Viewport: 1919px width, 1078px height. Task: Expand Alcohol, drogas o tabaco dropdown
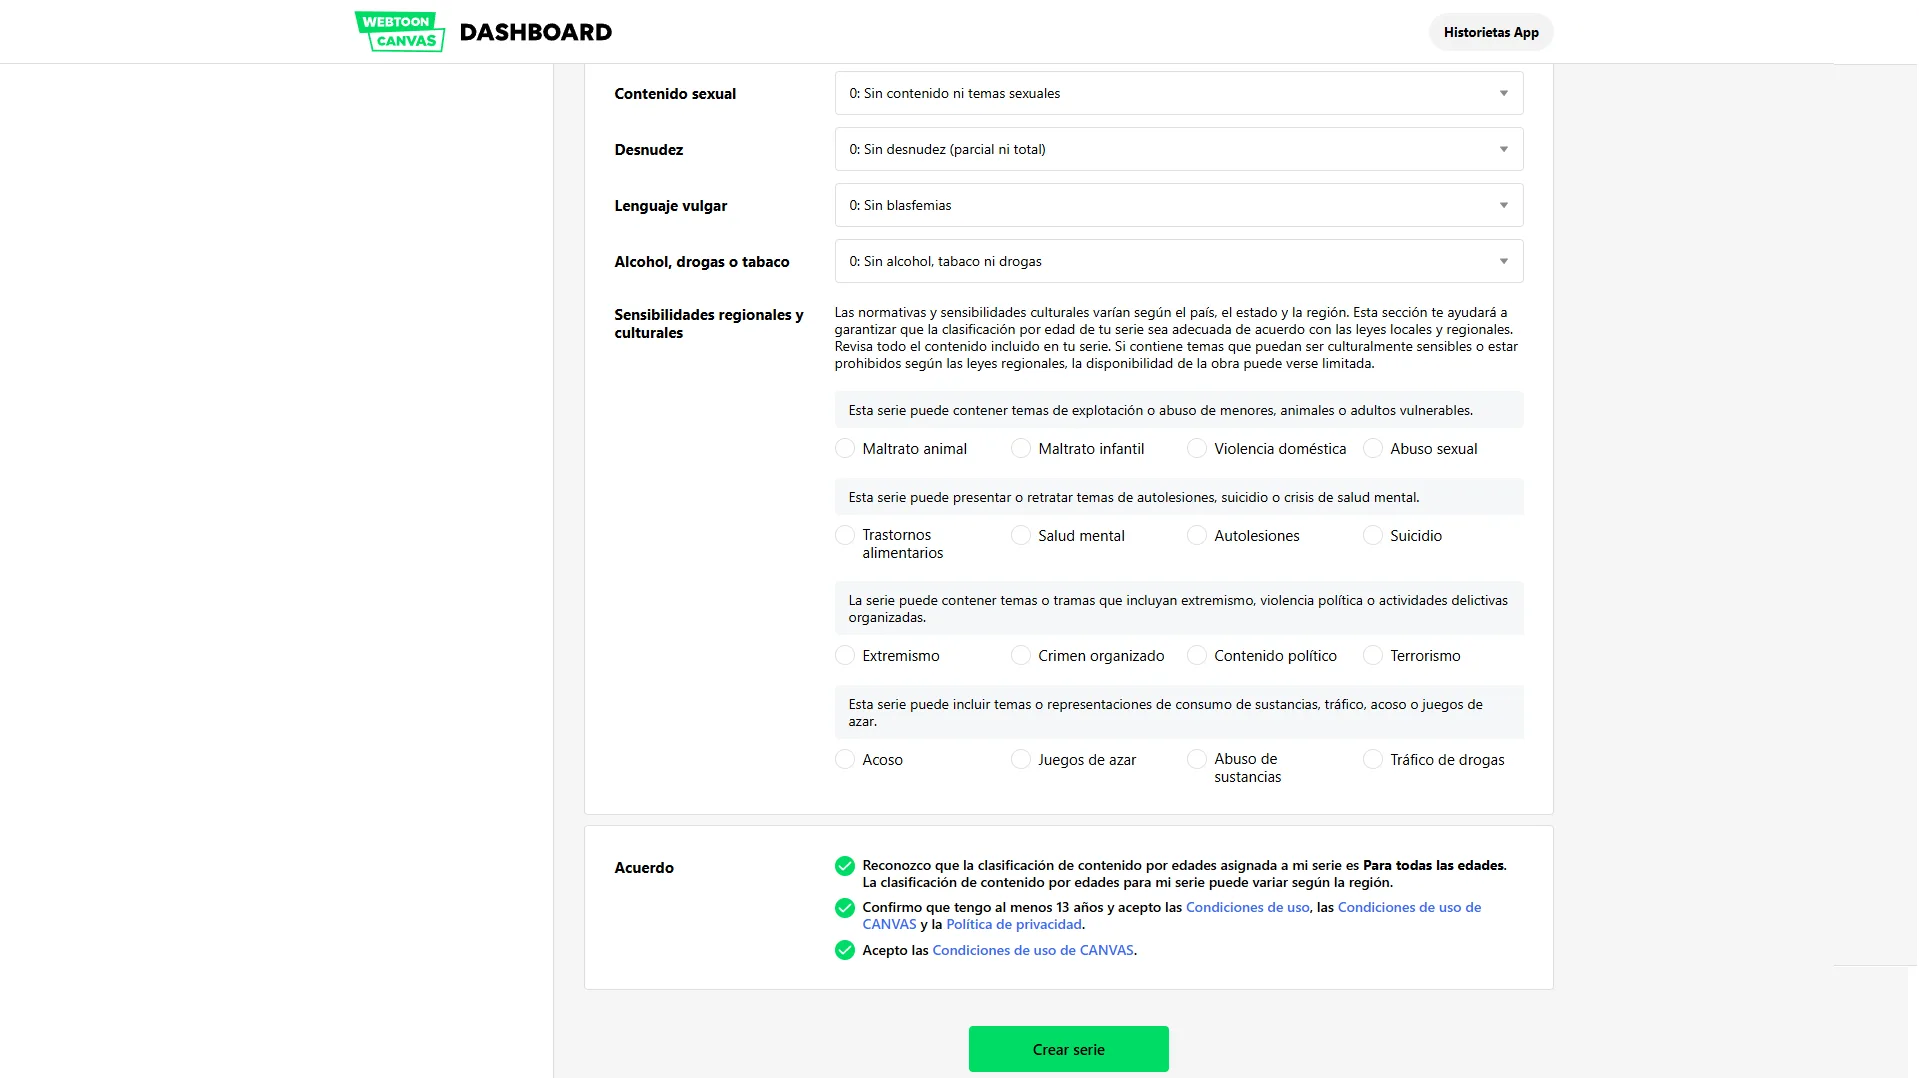[x=1179, y=261]
